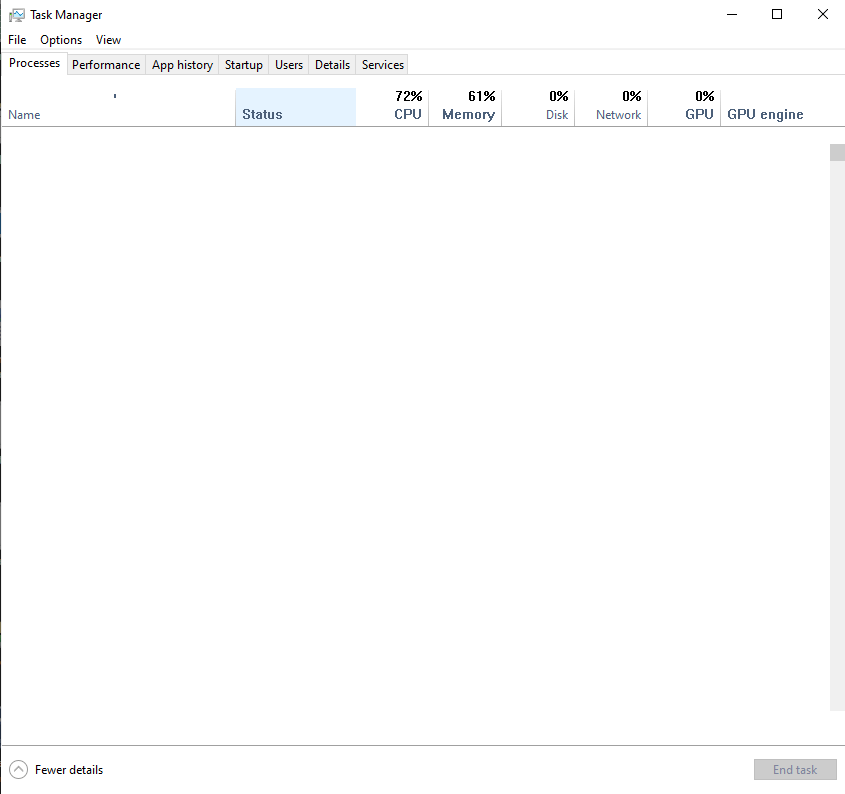845x794 pixels.
Task: Go to the Startup tab
Action: [244, 65]
